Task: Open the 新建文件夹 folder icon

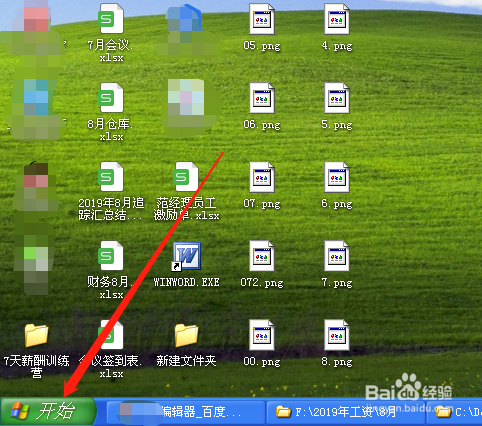Action: pos(186,335)
